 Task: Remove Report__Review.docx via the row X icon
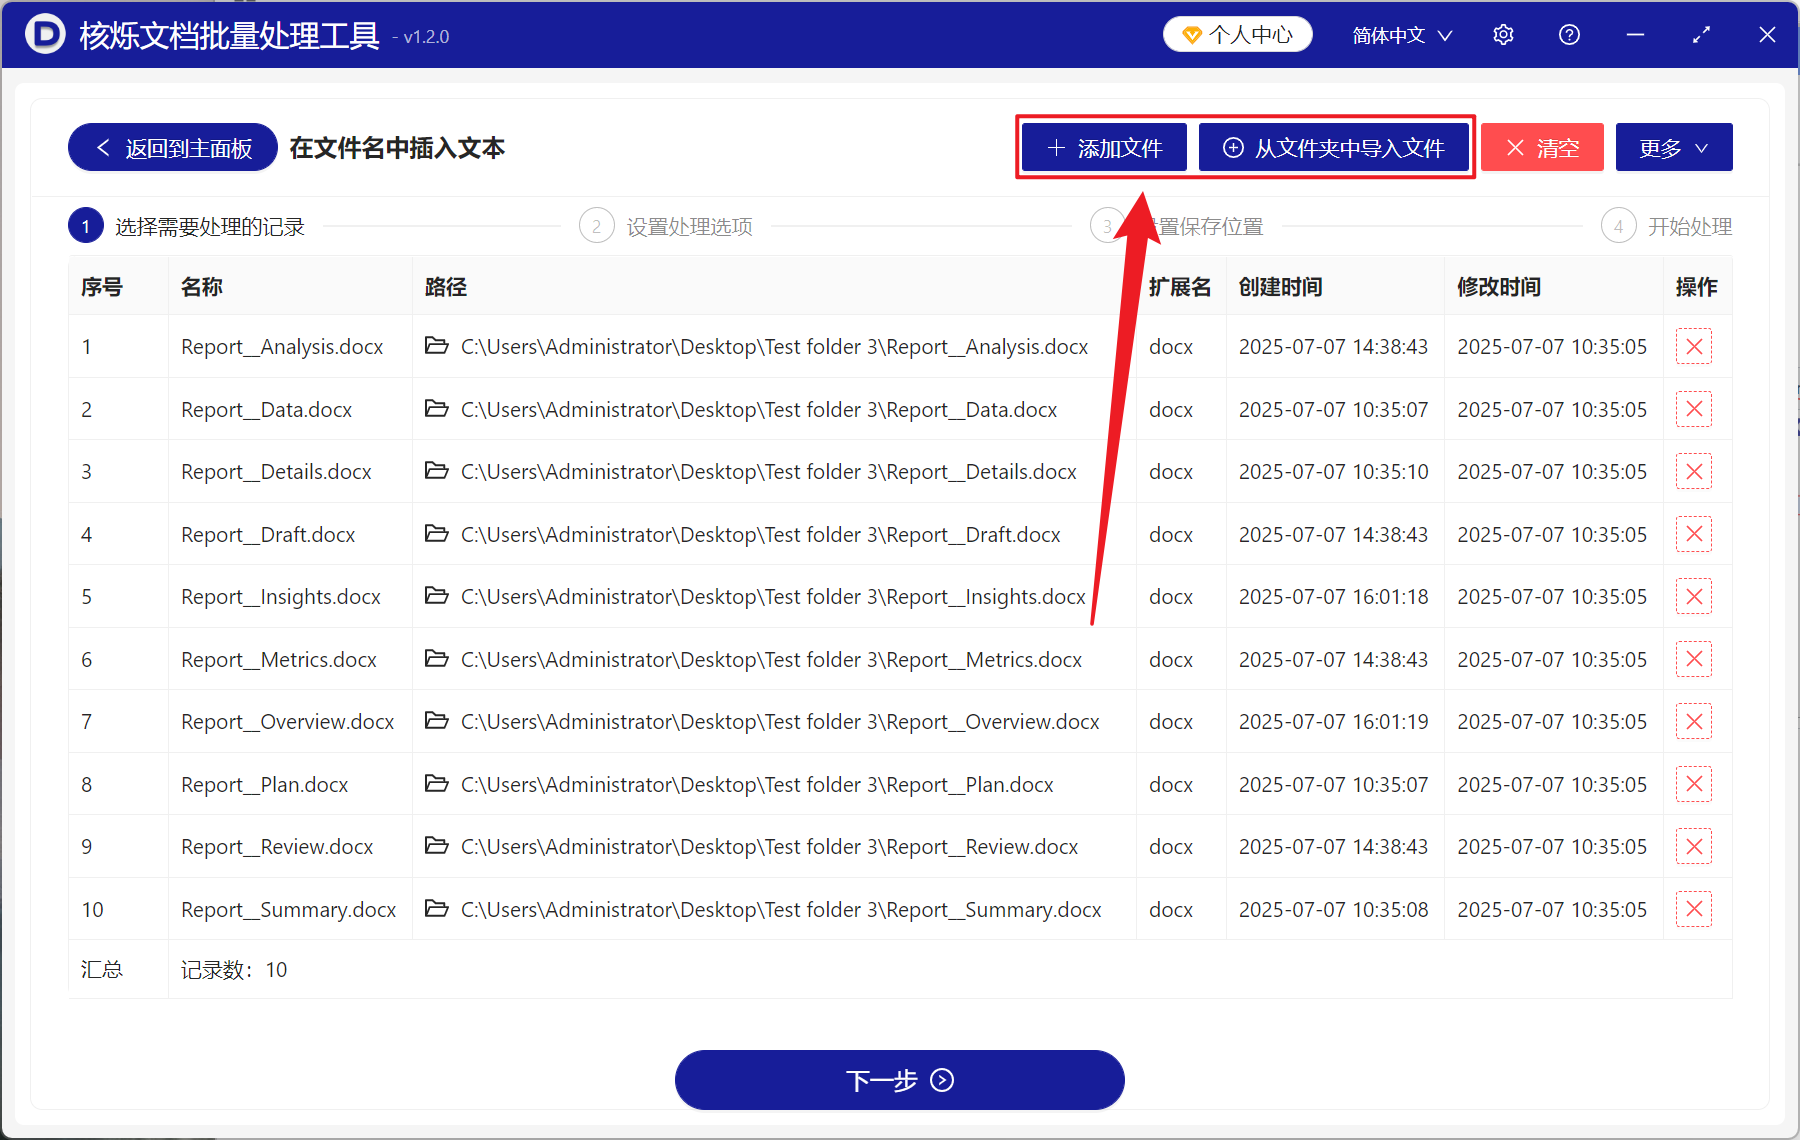coord(1694,846)
